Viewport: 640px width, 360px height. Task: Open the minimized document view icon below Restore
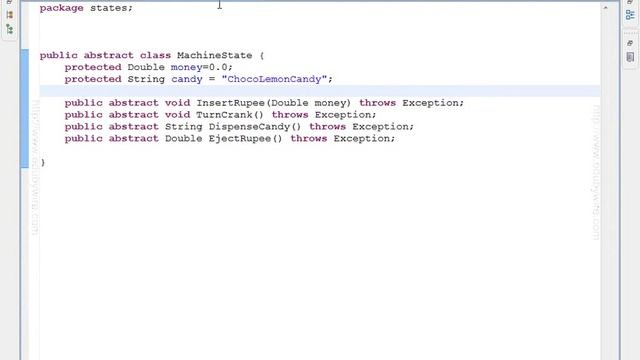[630, 57]
